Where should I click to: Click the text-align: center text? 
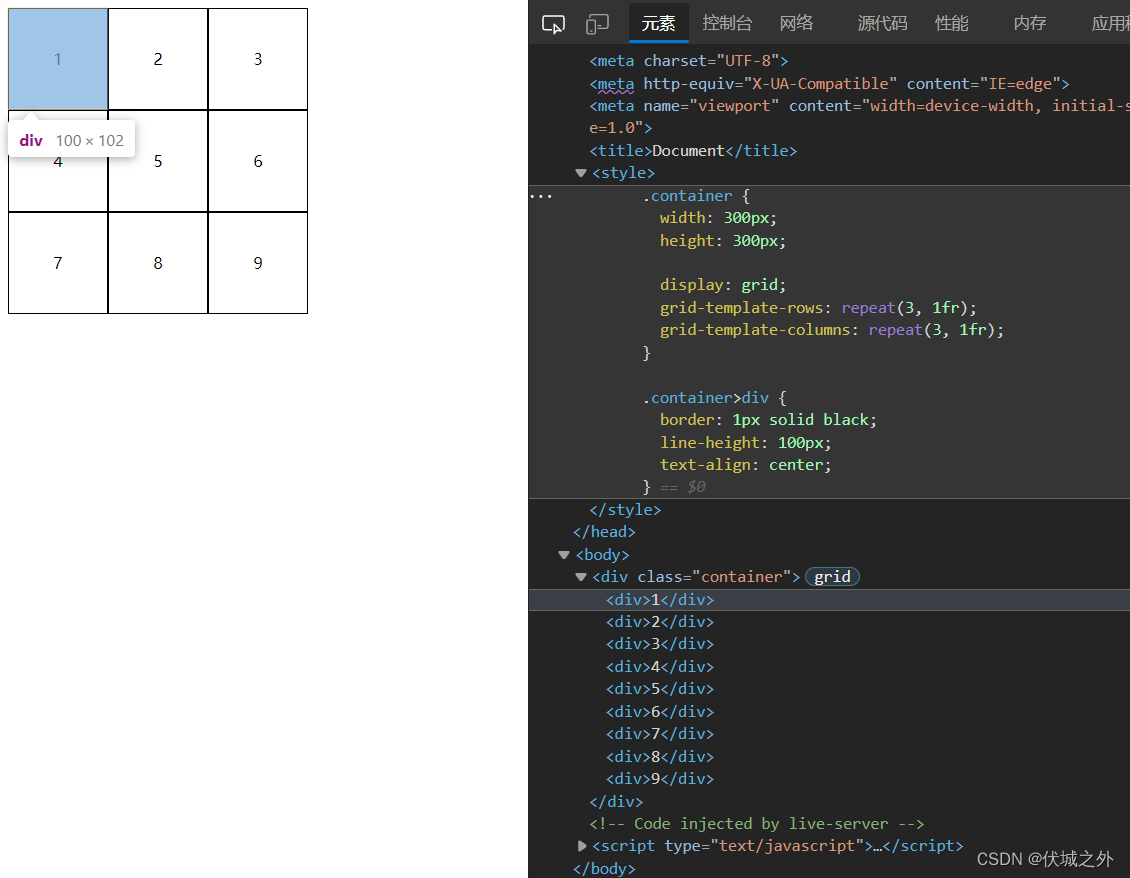[745, 465]
